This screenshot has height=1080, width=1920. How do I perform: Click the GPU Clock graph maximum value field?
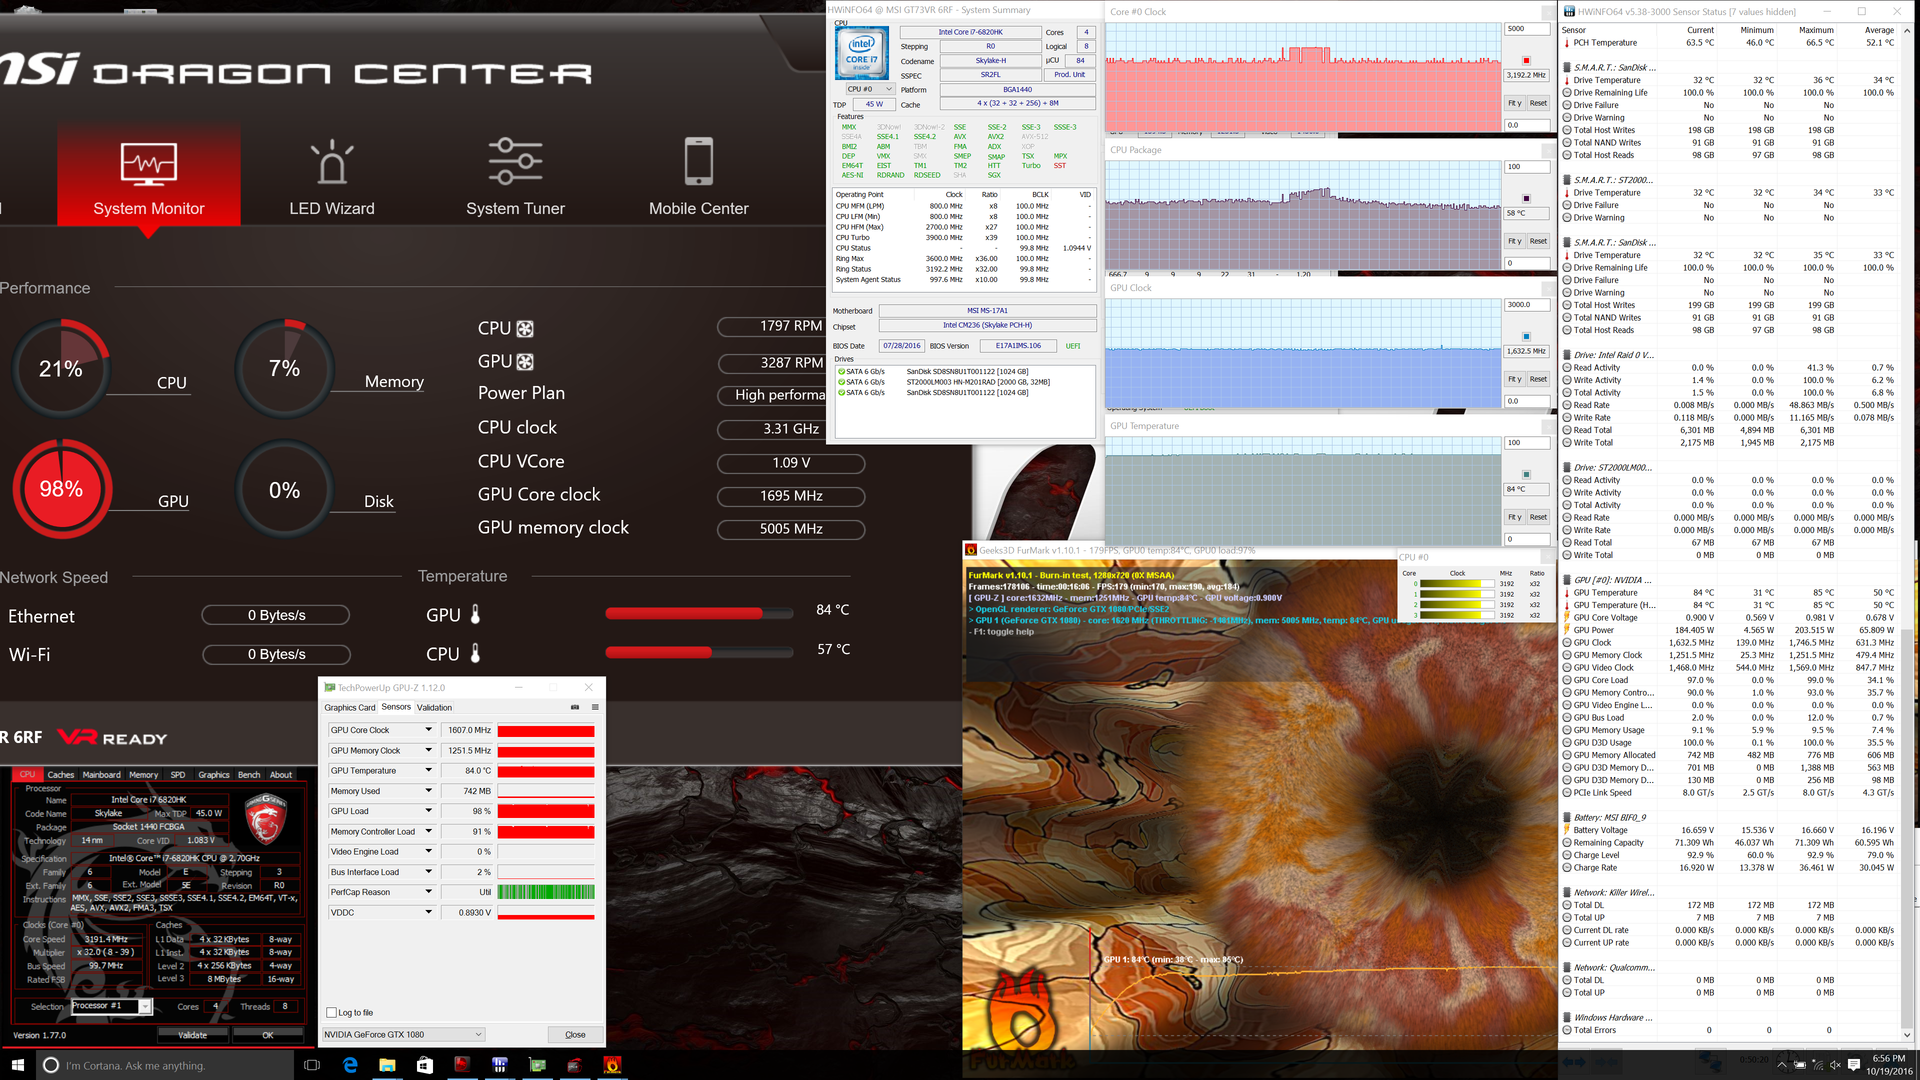(1526, 305)
